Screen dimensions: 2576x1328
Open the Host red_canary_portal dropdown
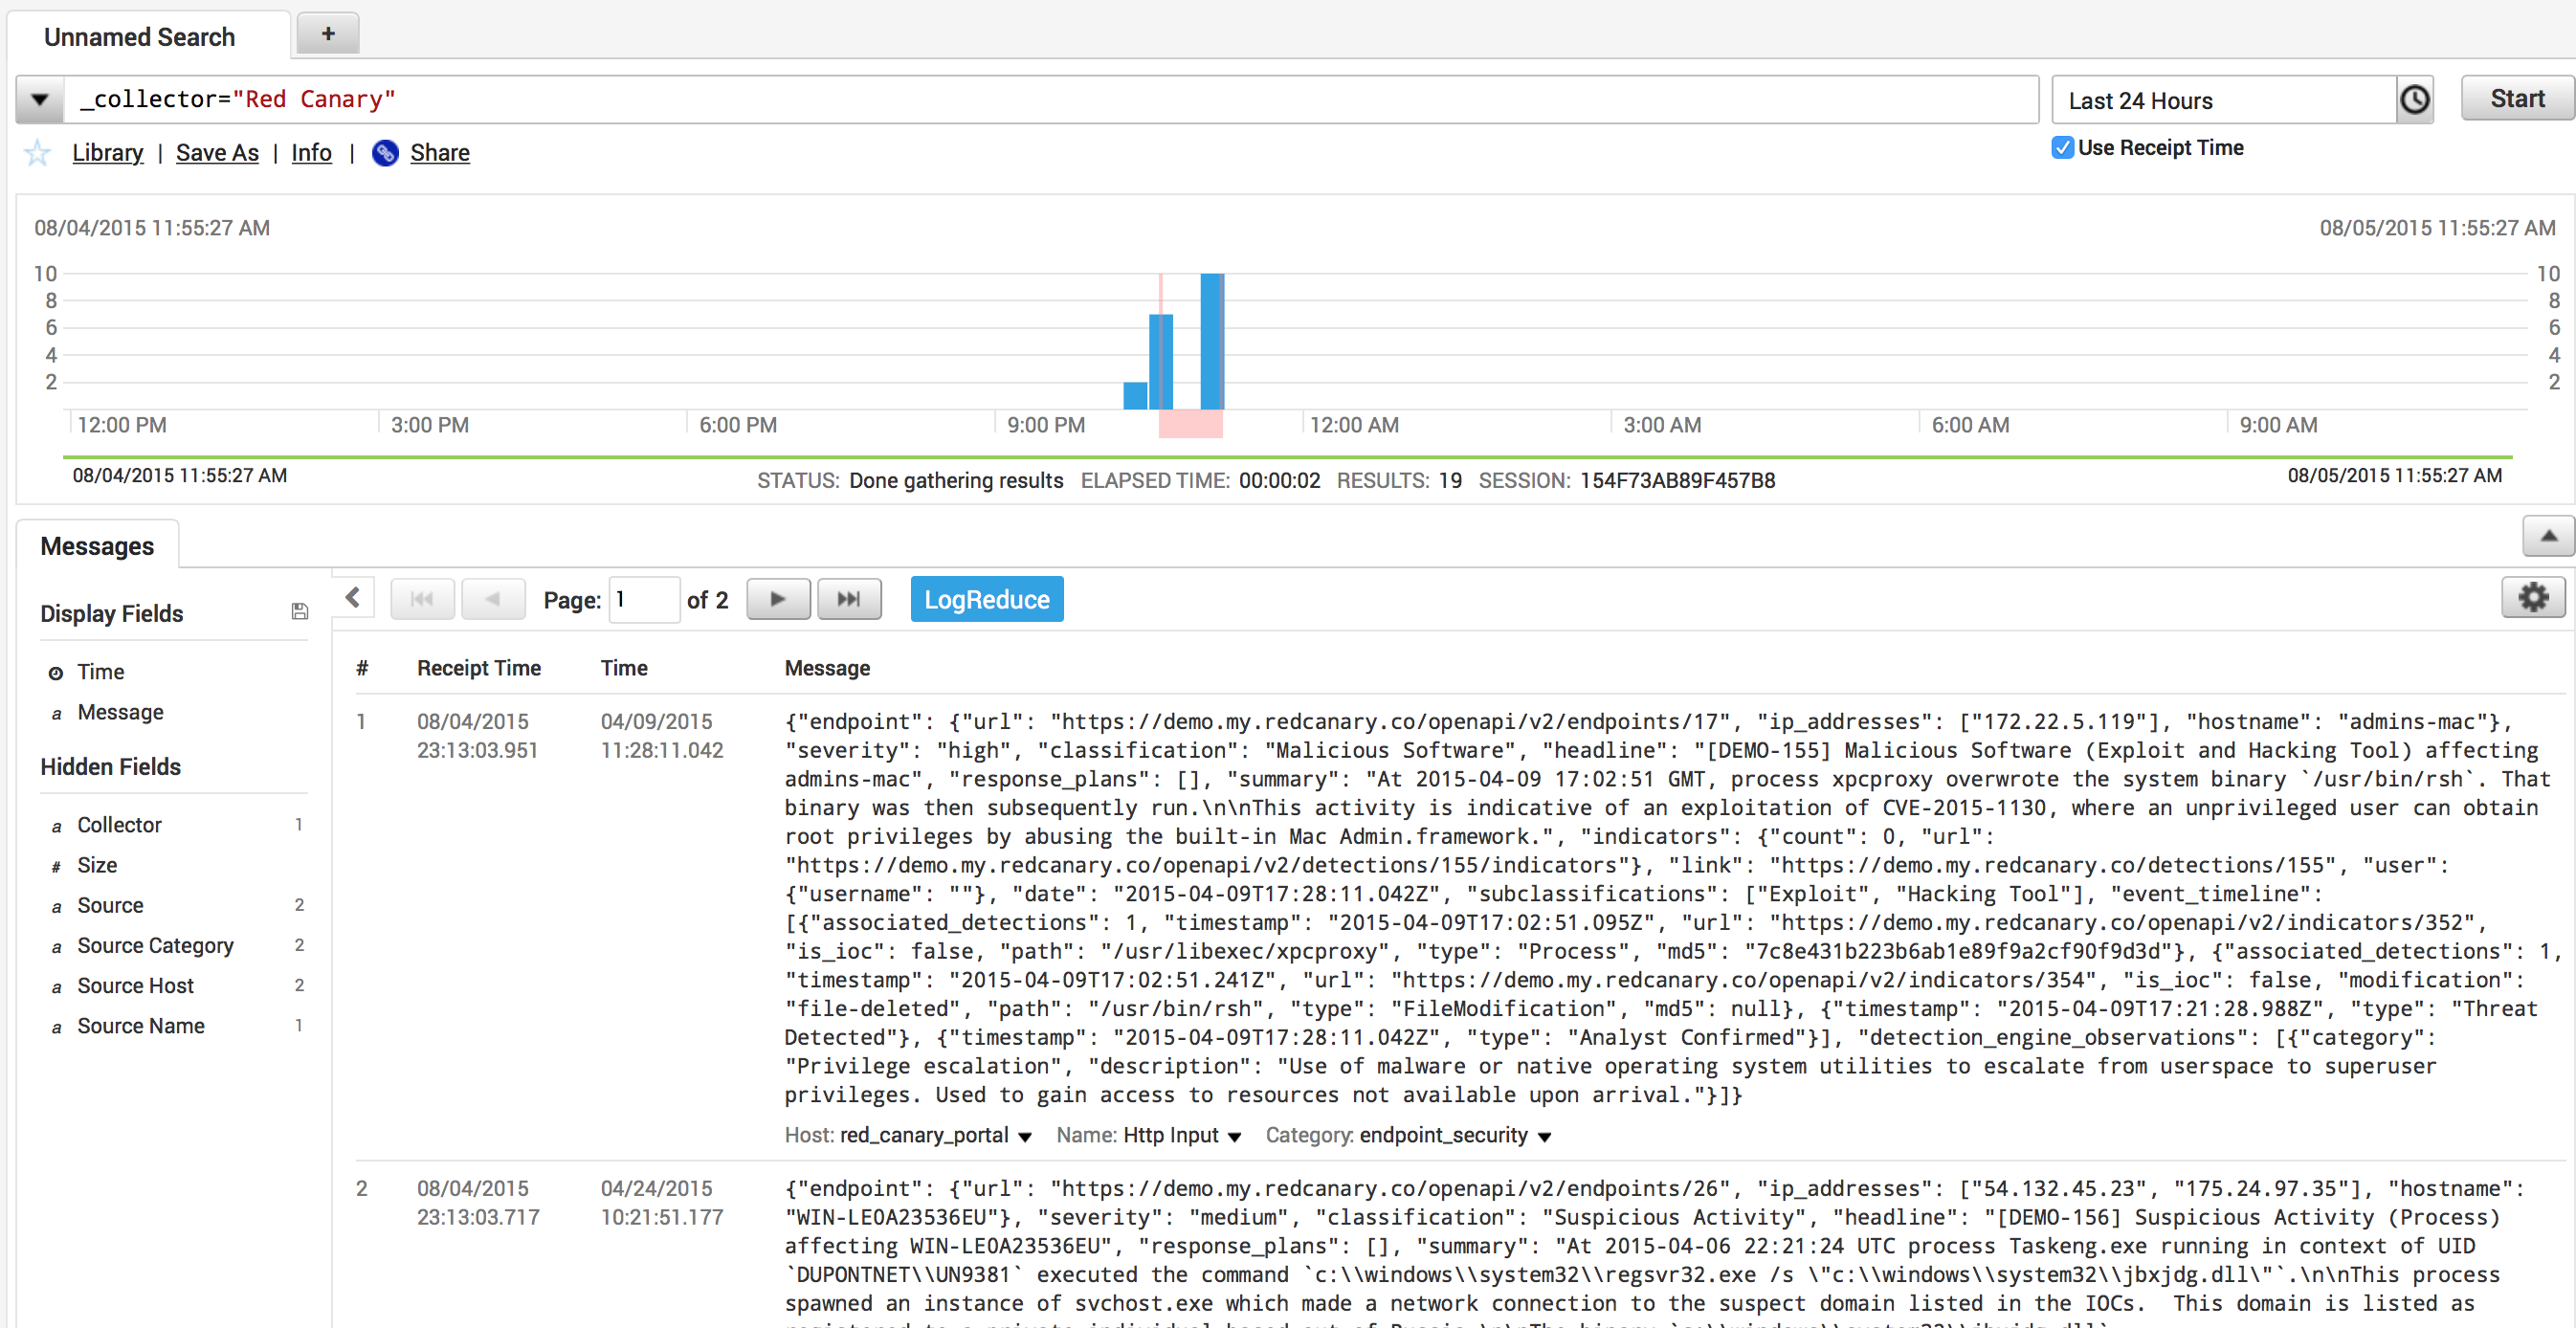[x=1025, y=1137]
